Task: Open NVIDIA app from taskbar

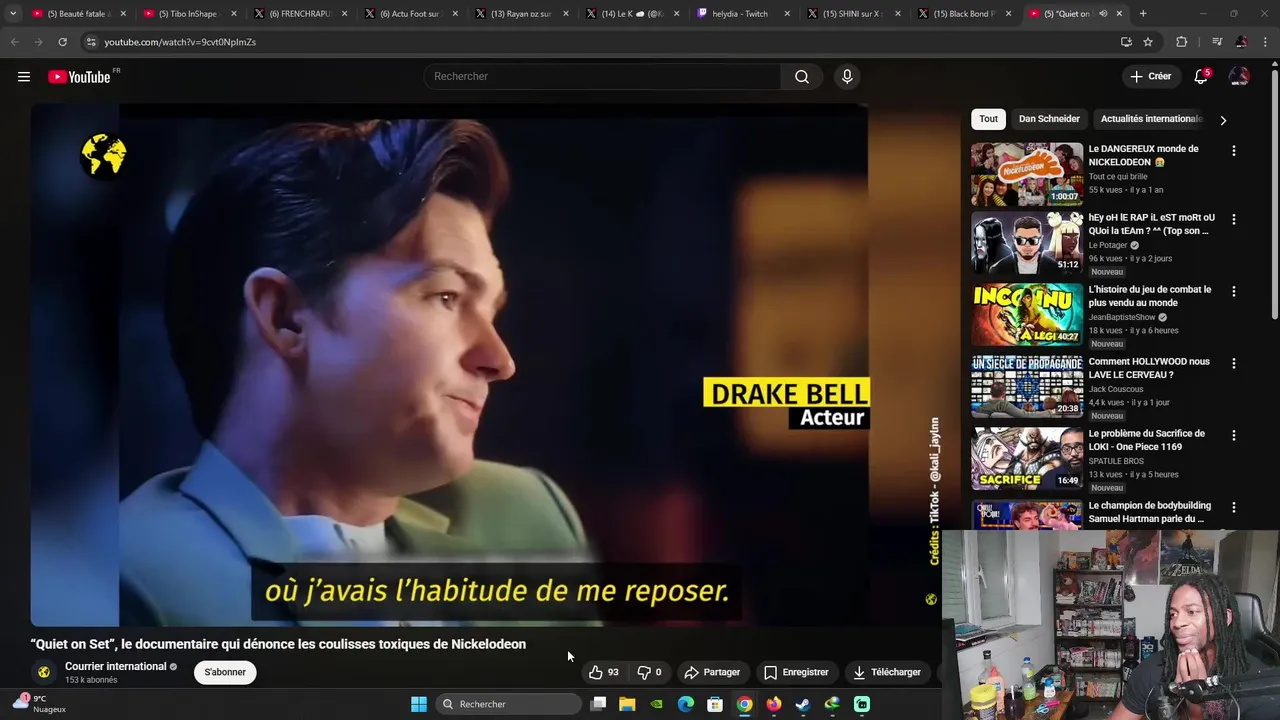Action: [656, 704]
